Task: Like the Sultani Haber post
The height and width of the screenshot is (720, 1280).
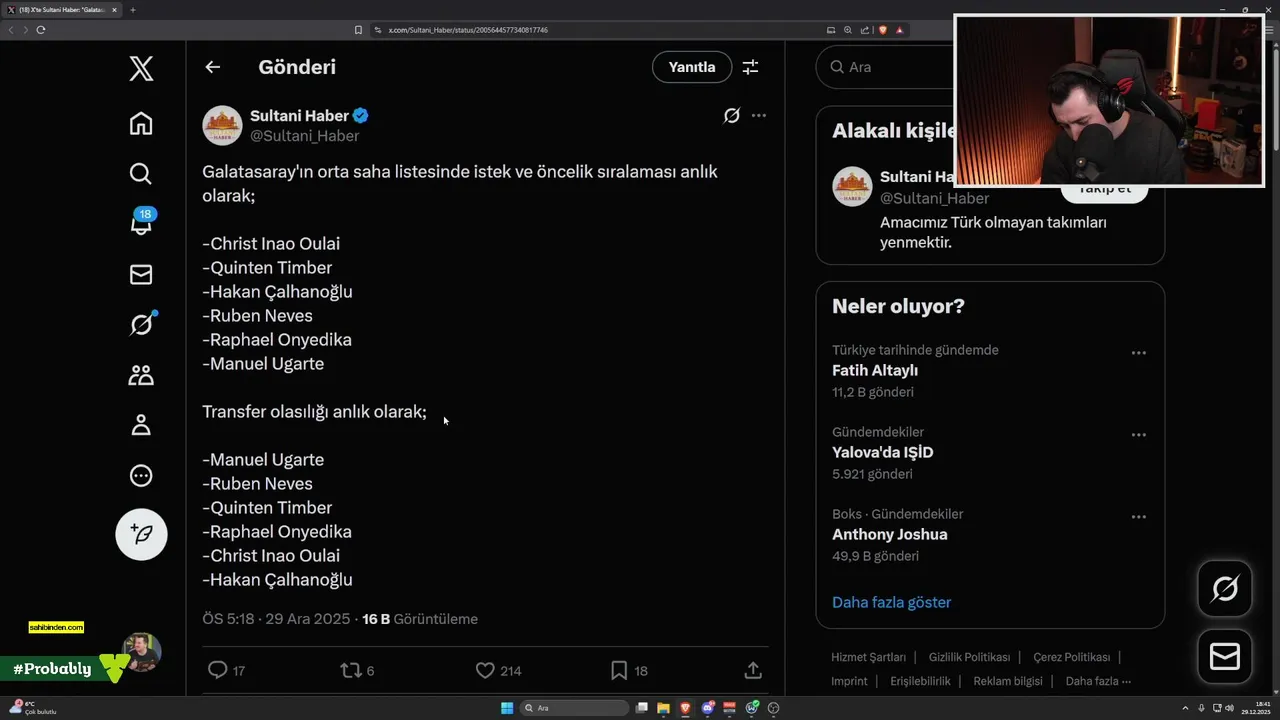Action: [x=485, y=670]
